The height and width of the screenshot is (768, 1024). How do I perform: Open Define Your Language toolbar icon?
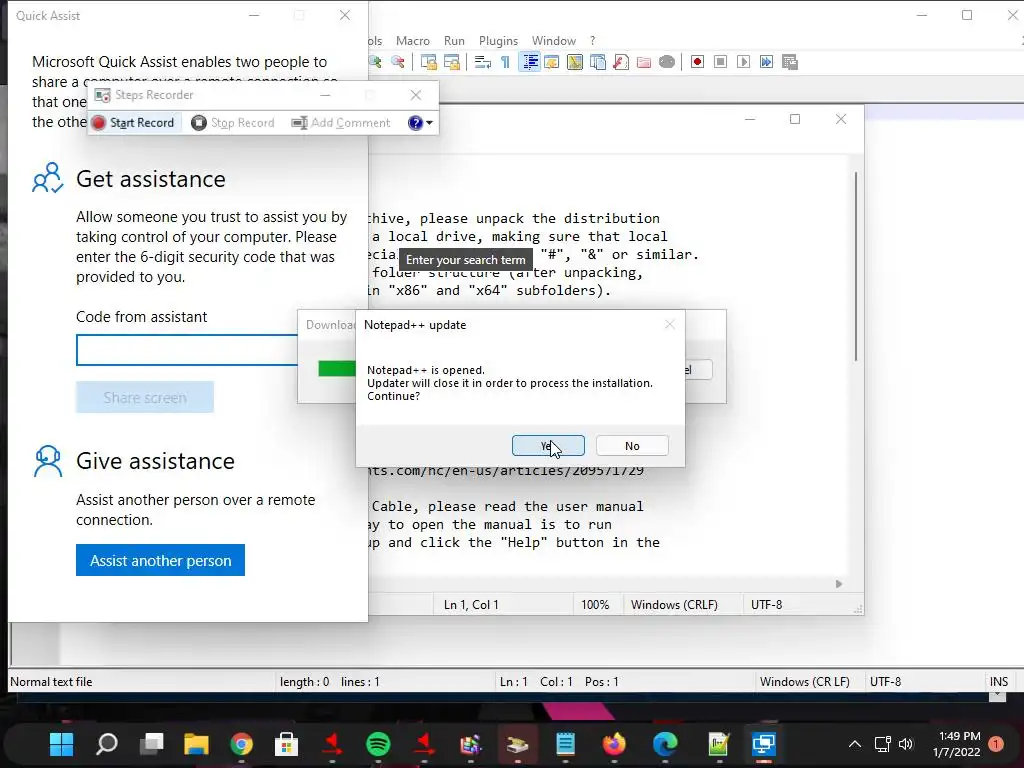[552, 62]
